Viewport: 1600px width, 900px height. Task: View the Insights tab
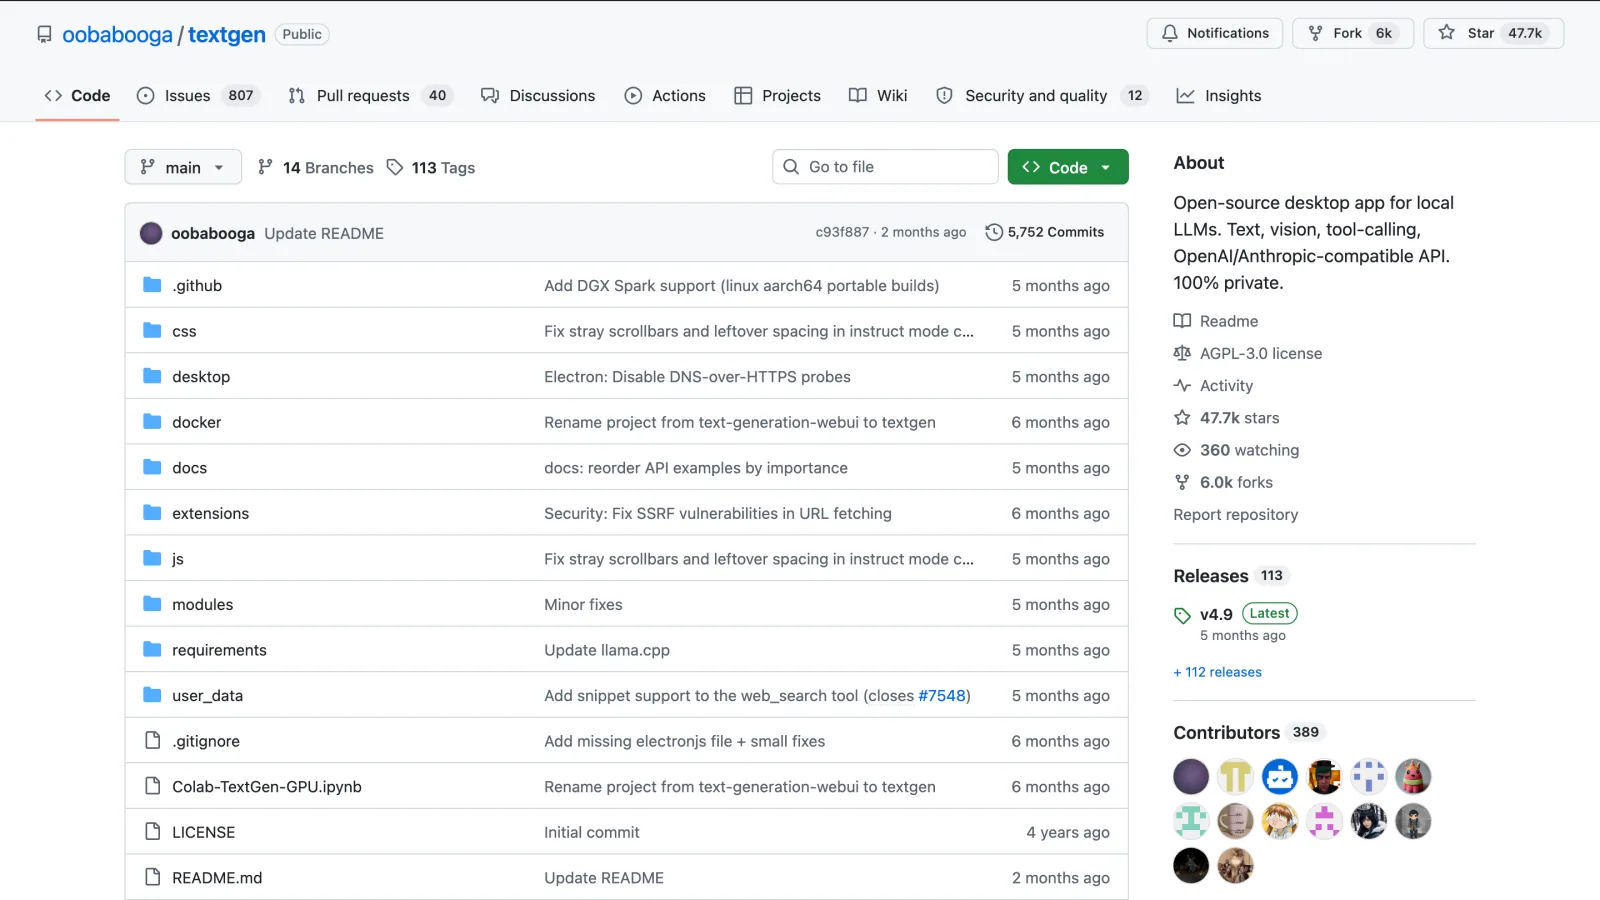pos(1219,96)
